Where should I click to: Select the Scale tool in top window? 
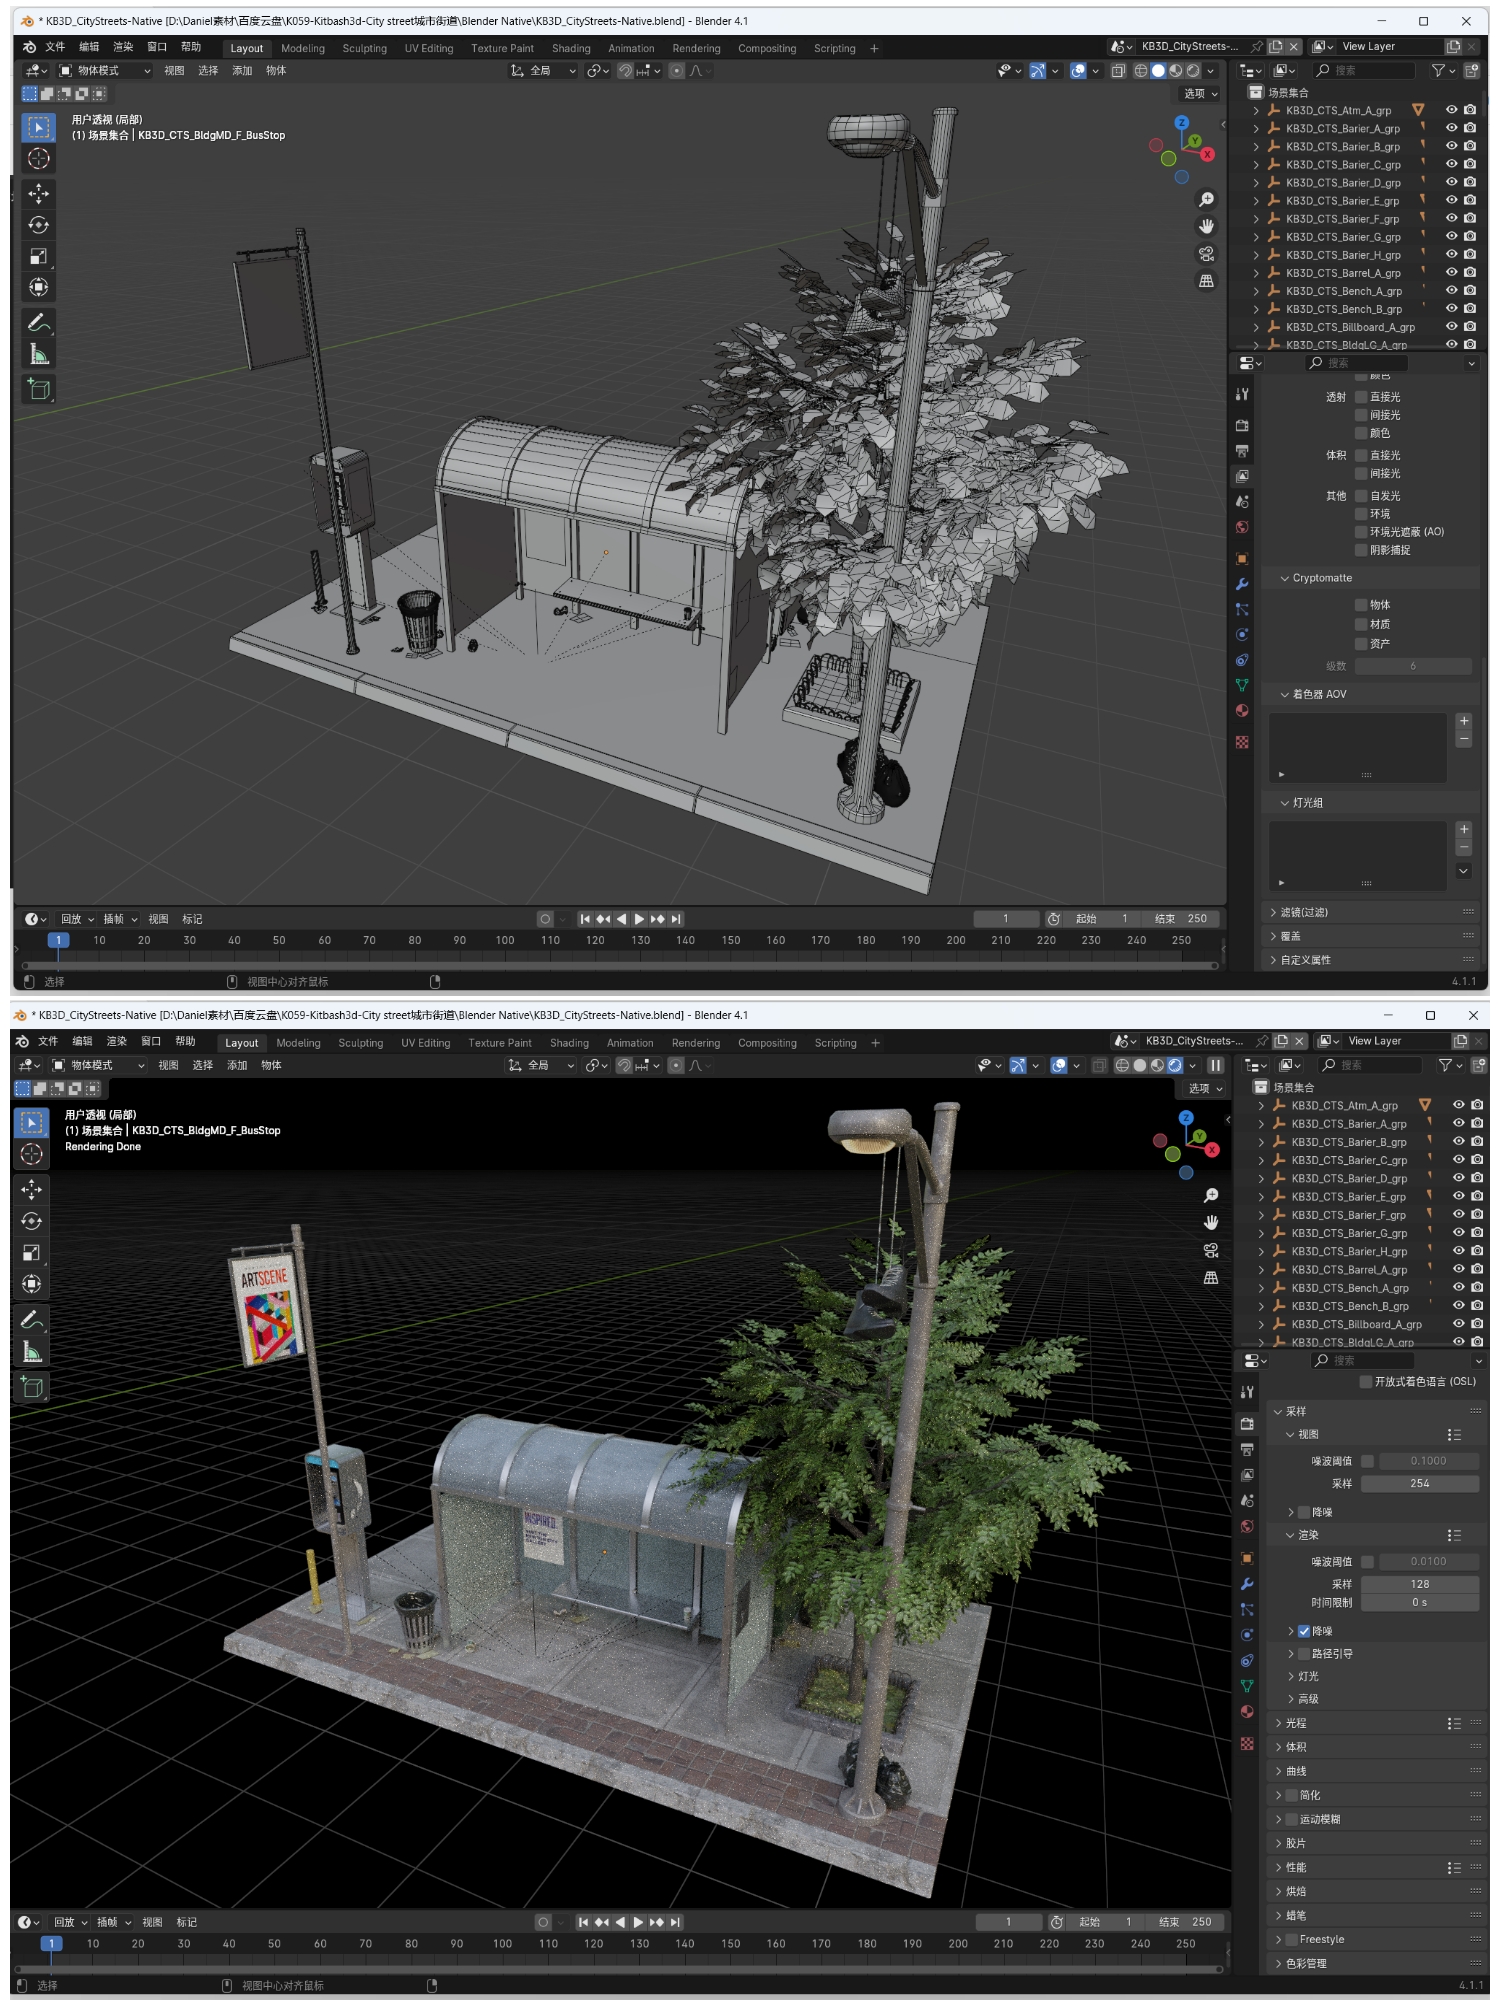[39, 256]
